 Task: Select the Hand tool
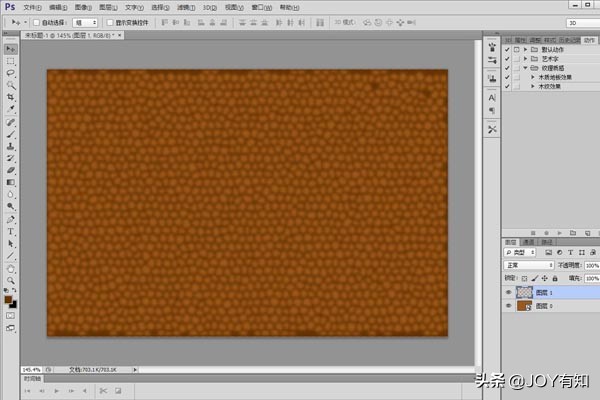point(11,269)
